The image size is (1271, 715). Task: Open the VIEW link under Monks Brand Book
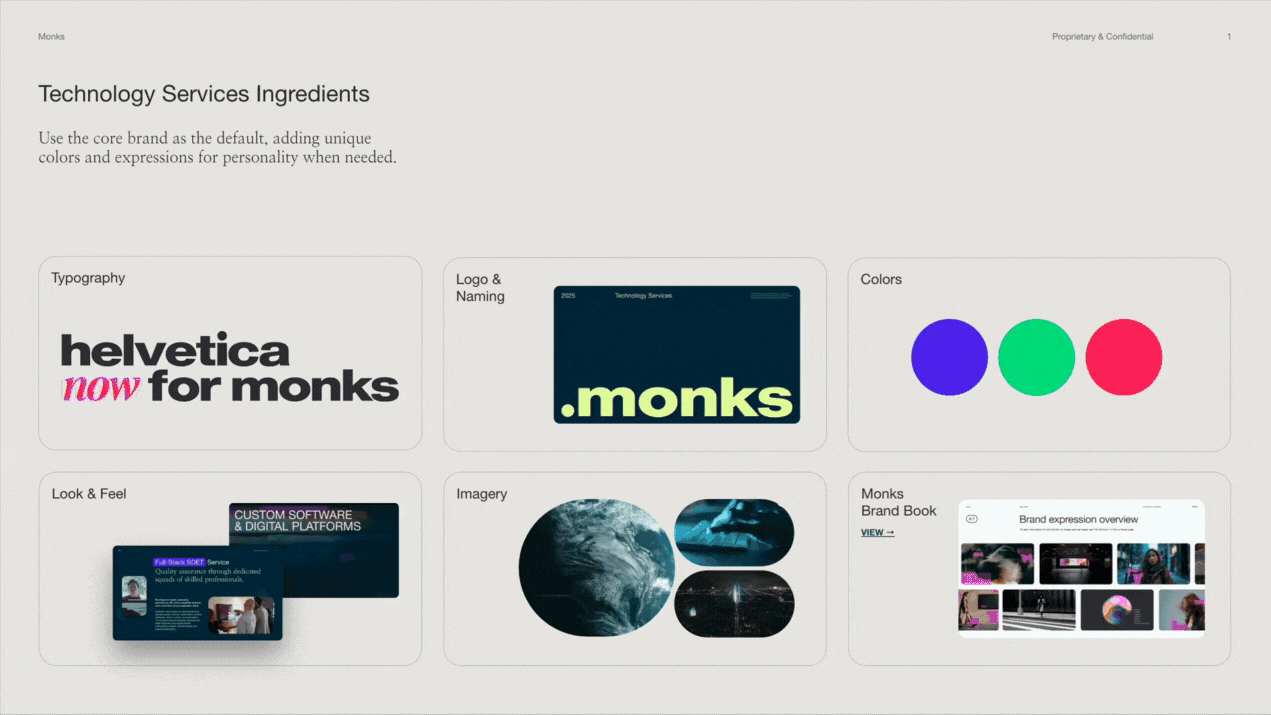click(x=877, y=532)
